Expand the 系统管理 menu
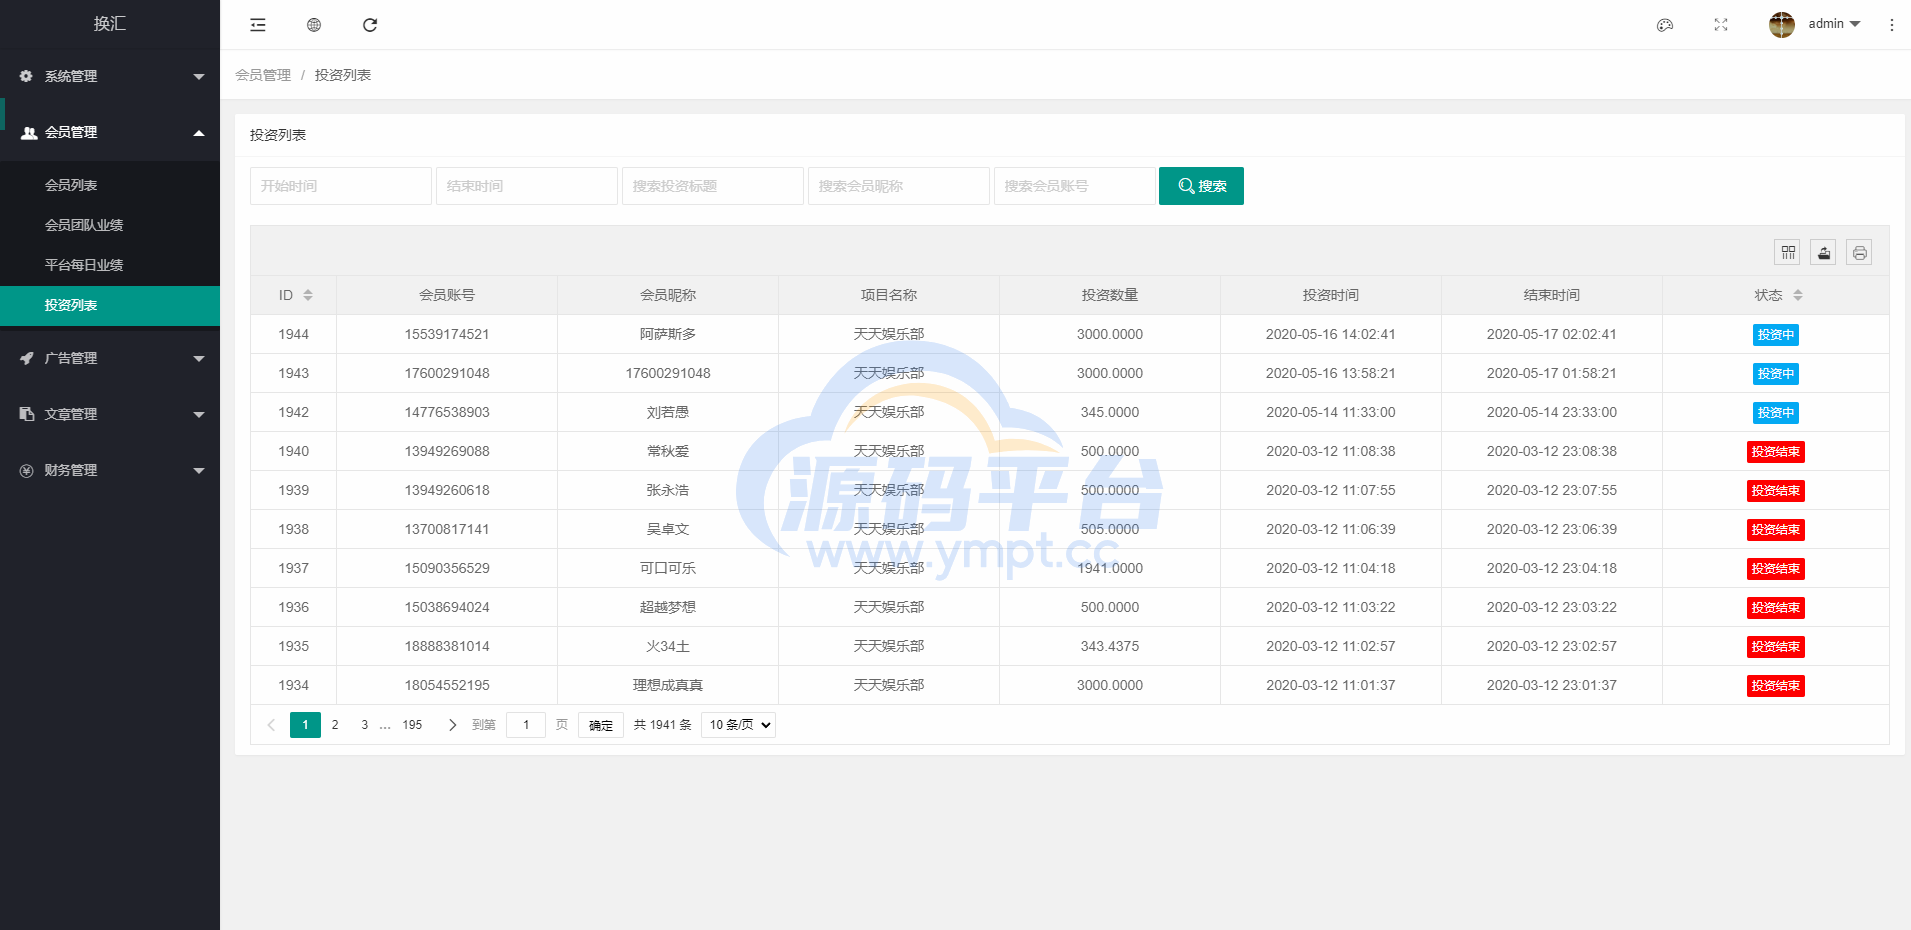The height and width of the screenshot is (930, 1911). click(110, 76)
